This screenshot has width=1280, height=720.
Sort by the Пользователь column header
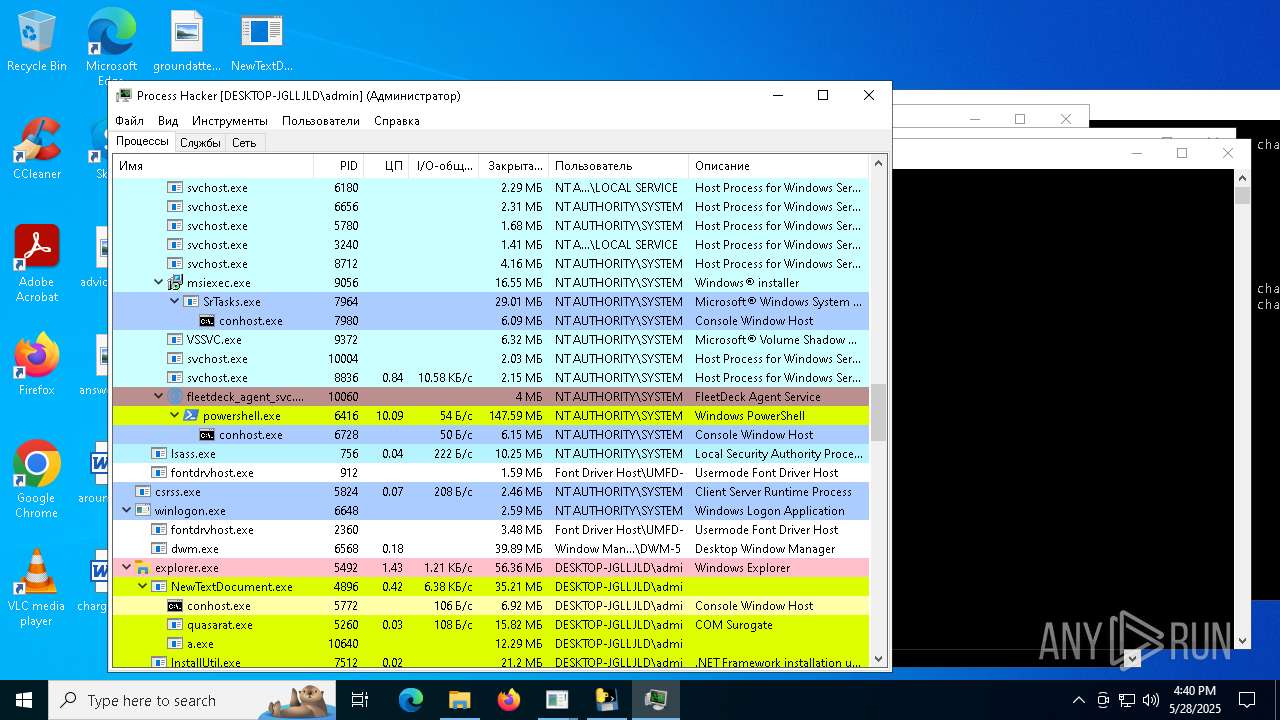tap(618, 166)
